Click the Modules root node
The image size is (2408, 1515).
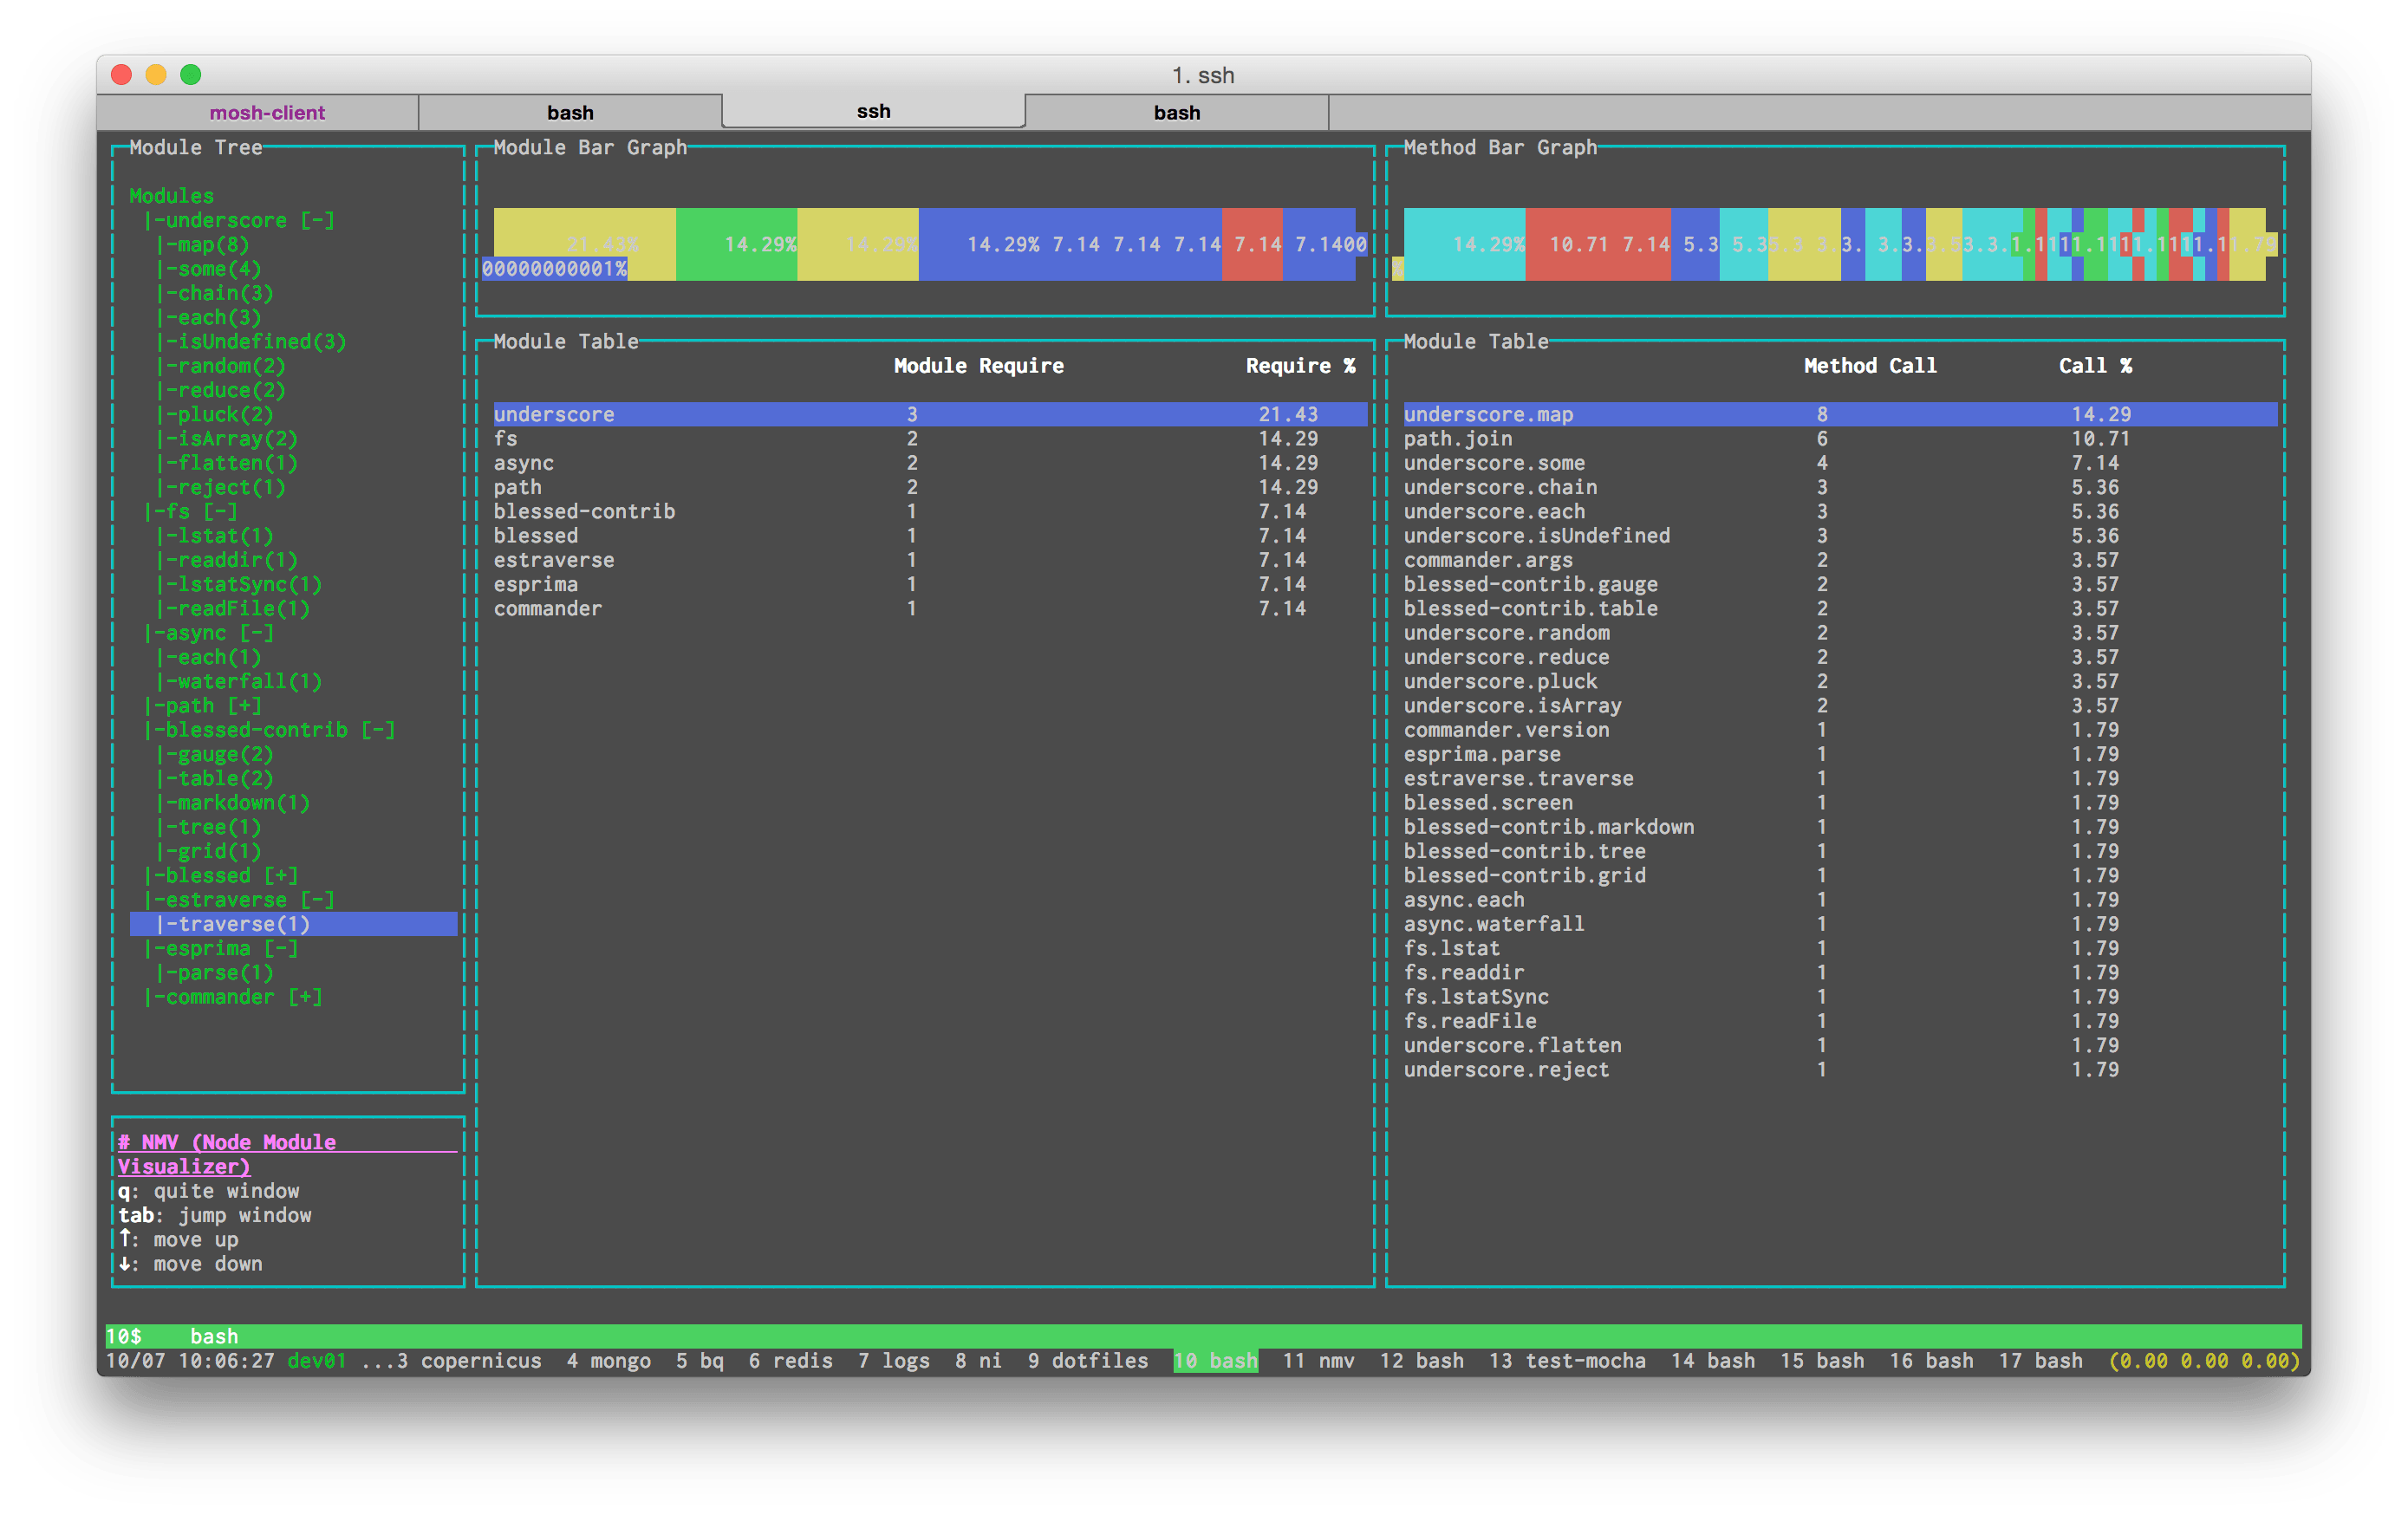[x=171, y=196]
